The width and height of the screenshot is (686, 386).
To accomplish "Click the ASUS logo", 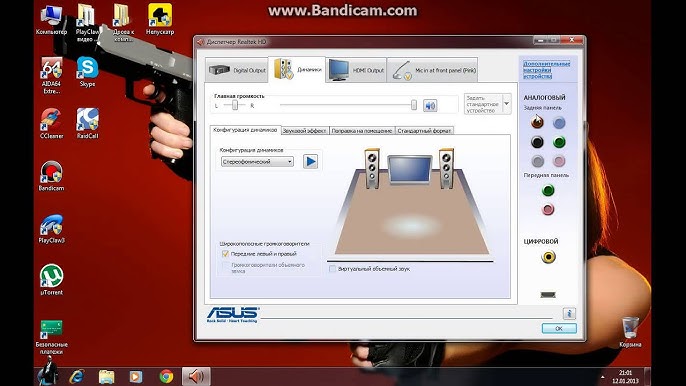I will click(x=232, y=315).
